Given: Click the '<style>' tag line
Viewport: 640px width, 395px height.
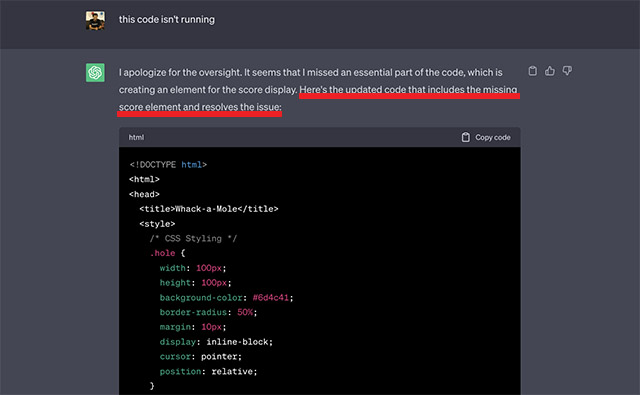Looking at the screenshot, I should pyautogui.click(x=157, y=224).
